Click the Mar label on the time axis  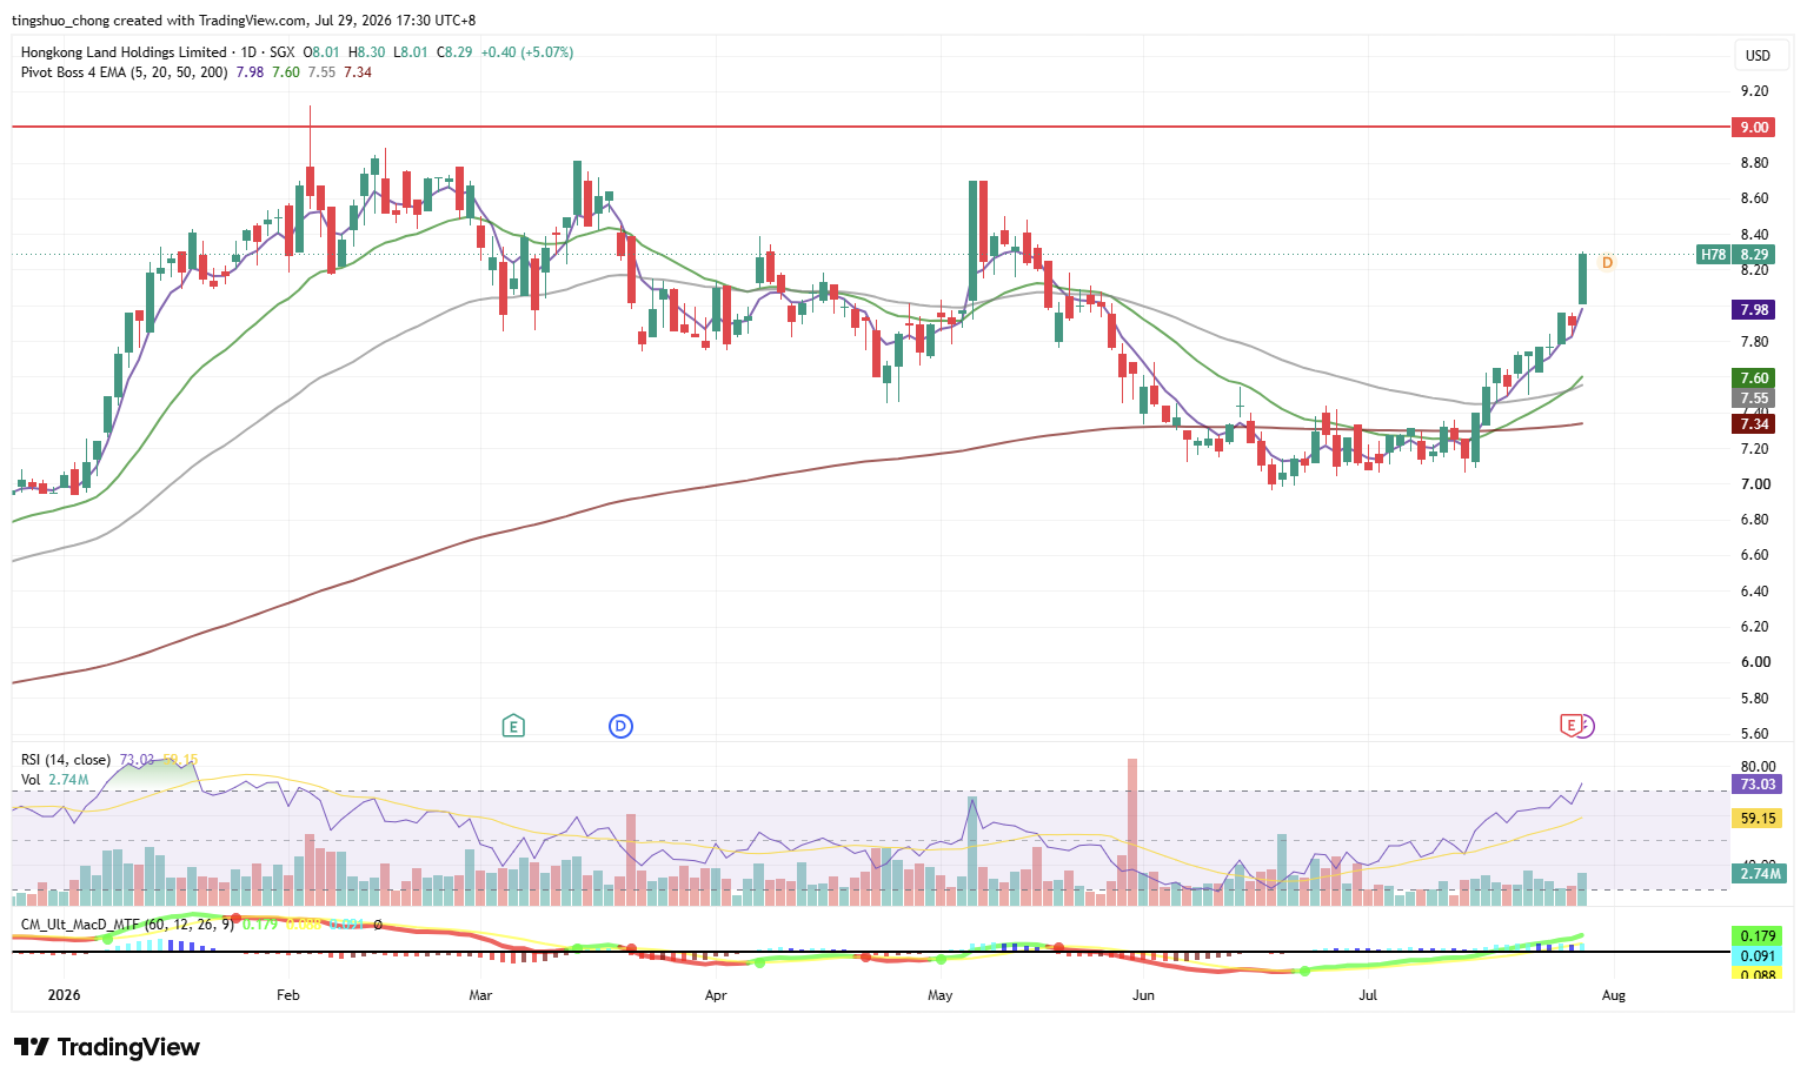tap(480, 995)
